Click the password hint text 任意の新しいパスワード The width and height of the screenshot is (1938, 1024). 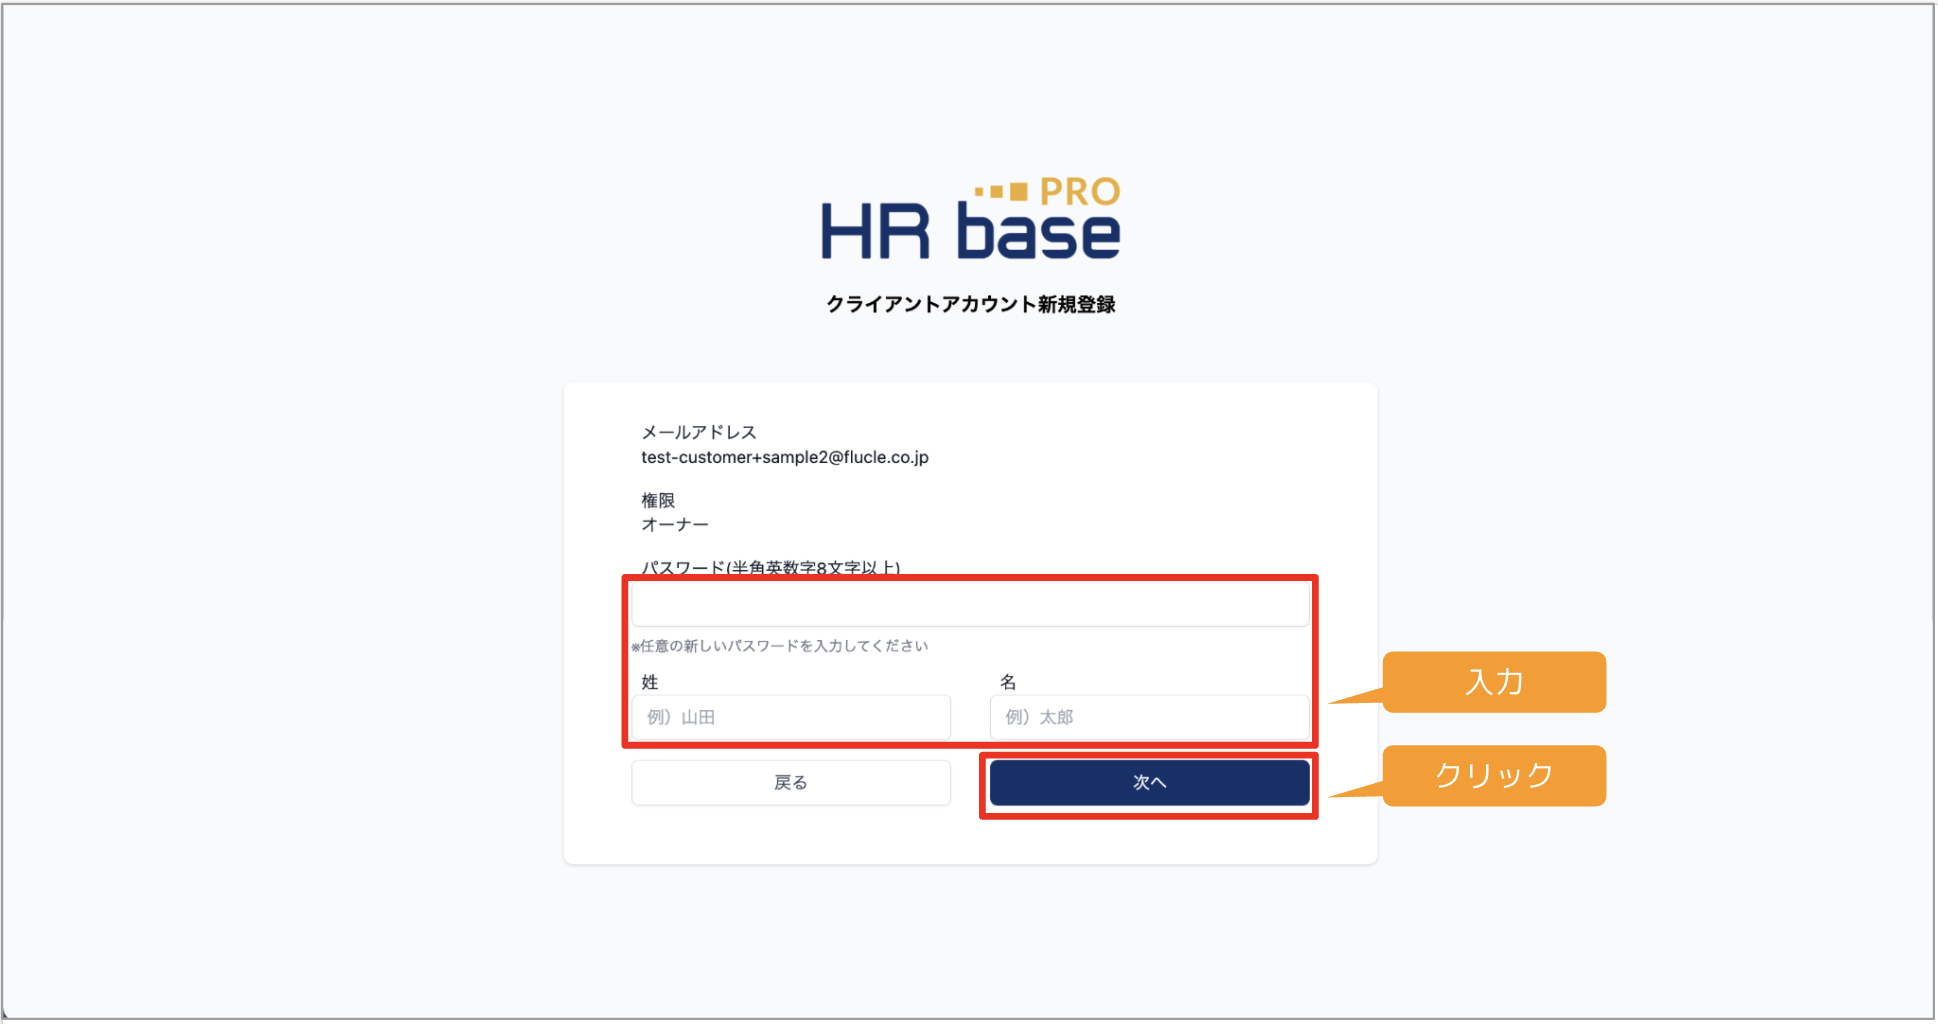(x=780, y=646)
